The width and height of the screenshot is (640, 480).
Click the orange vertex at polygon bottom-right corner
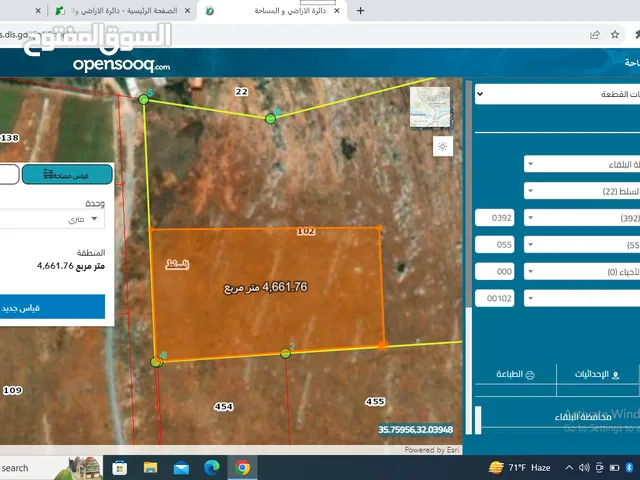[382, 345]
